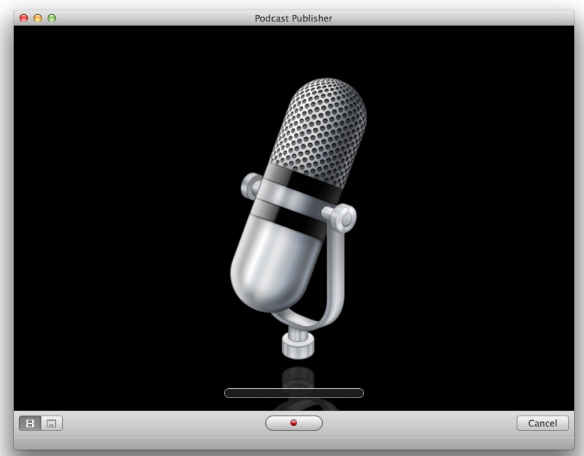Close the Podcast Publisher window
This screenshot has width=584, height=456.
24,18
